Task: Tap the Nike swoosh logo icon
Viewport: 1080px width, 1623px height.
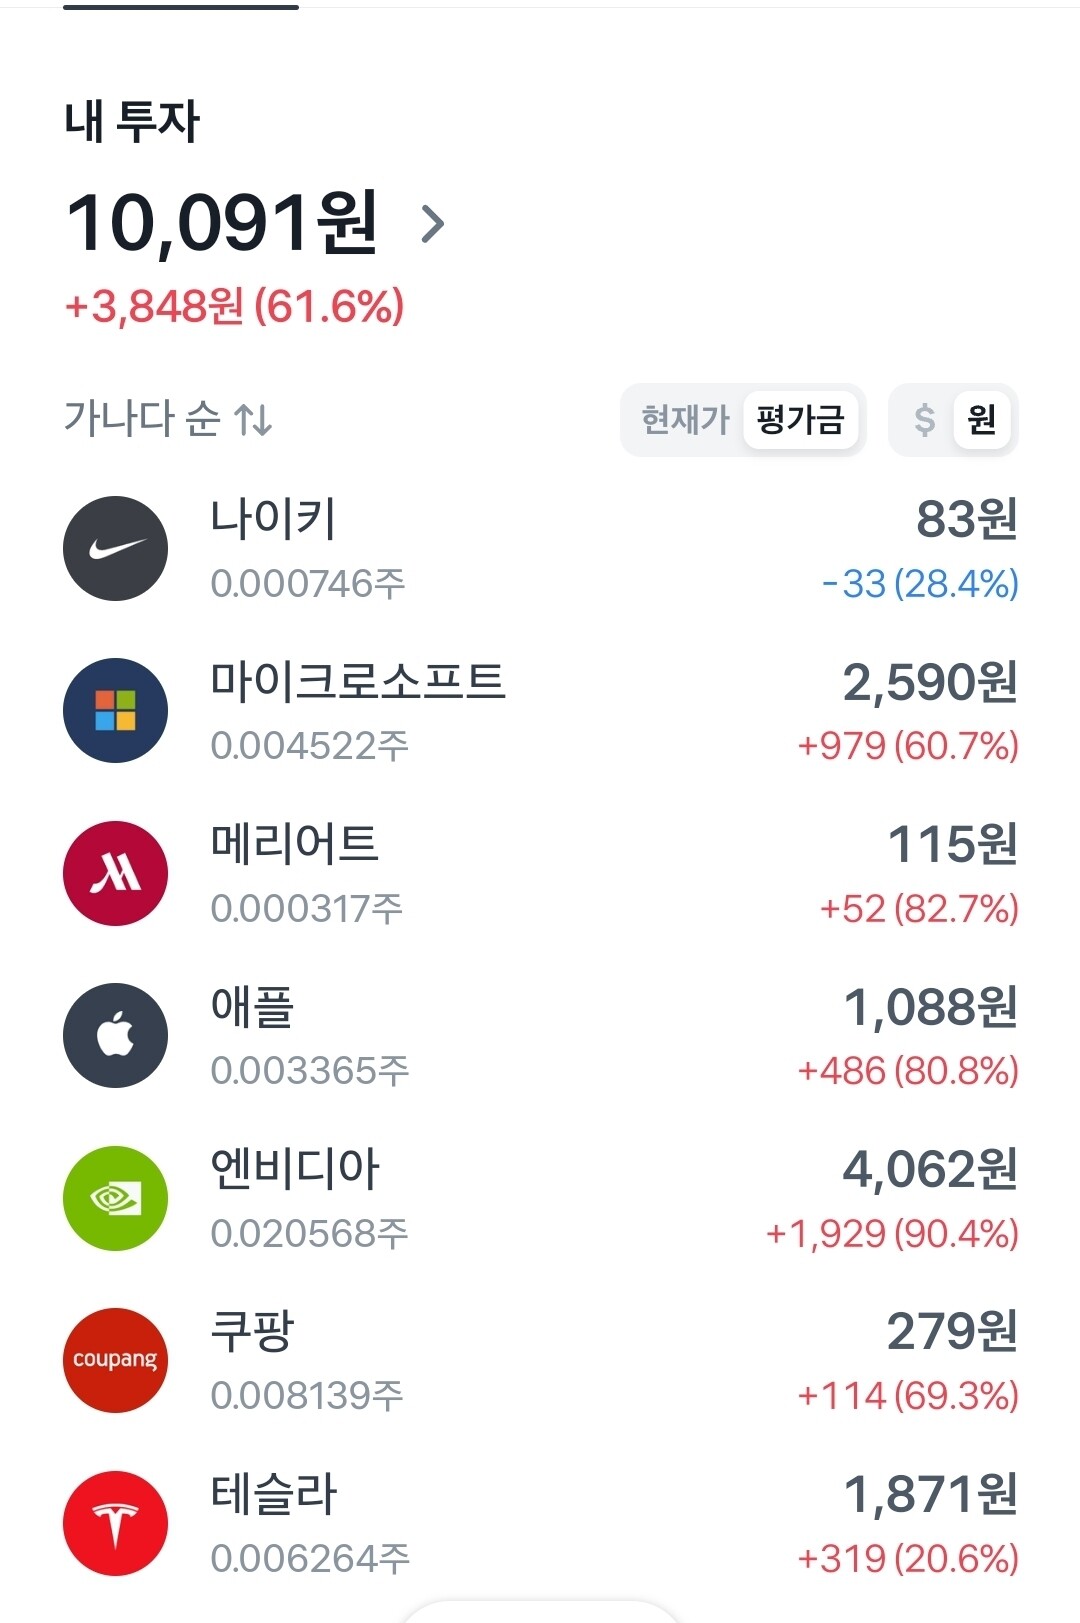Action: 115,549
